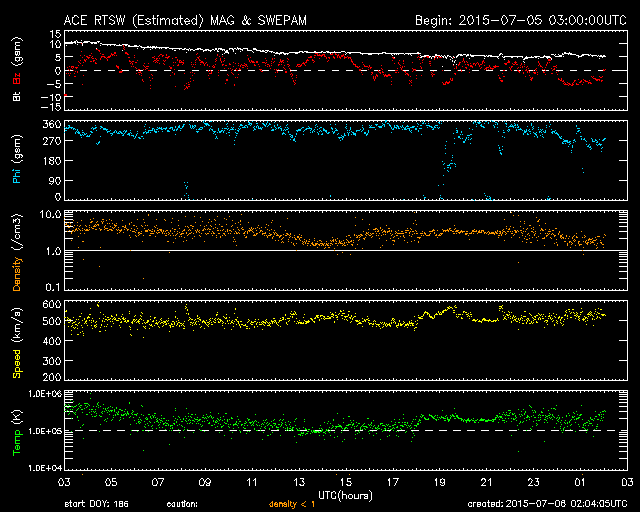Click the 360 tick on Phi axis
The image size is (640, 512).
(x=52, y=126)
